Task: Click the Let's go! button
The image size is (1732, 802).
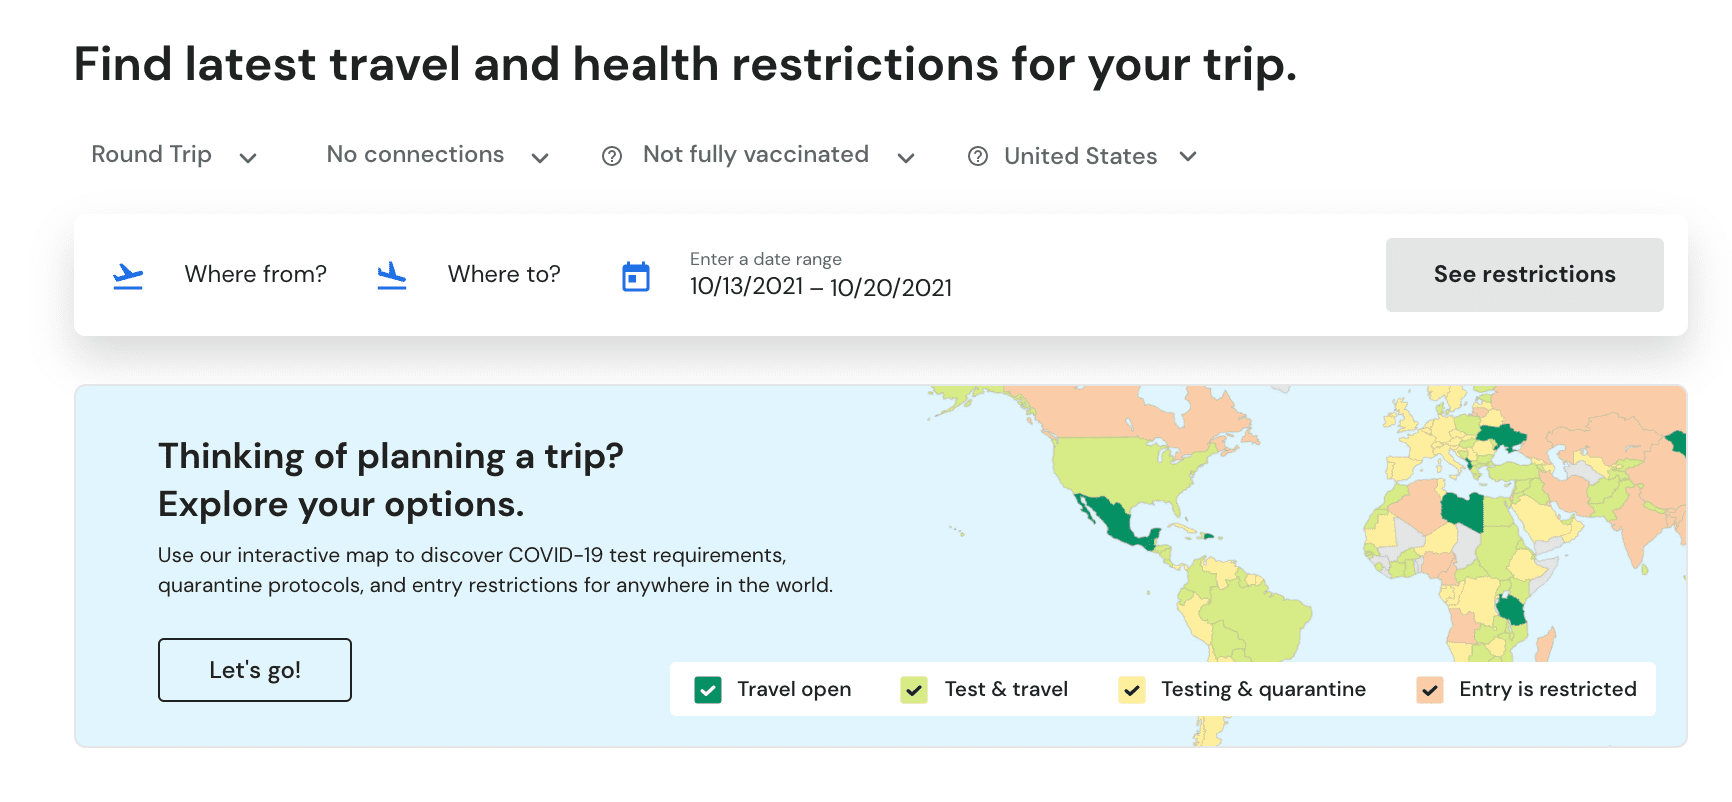Action: tap(255, 670)
